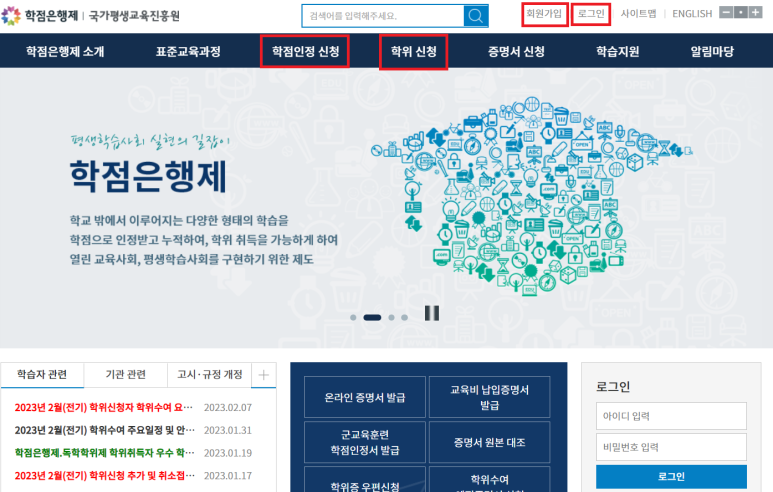
Task: Increase font size with the plus button
Action: (755, 12)
